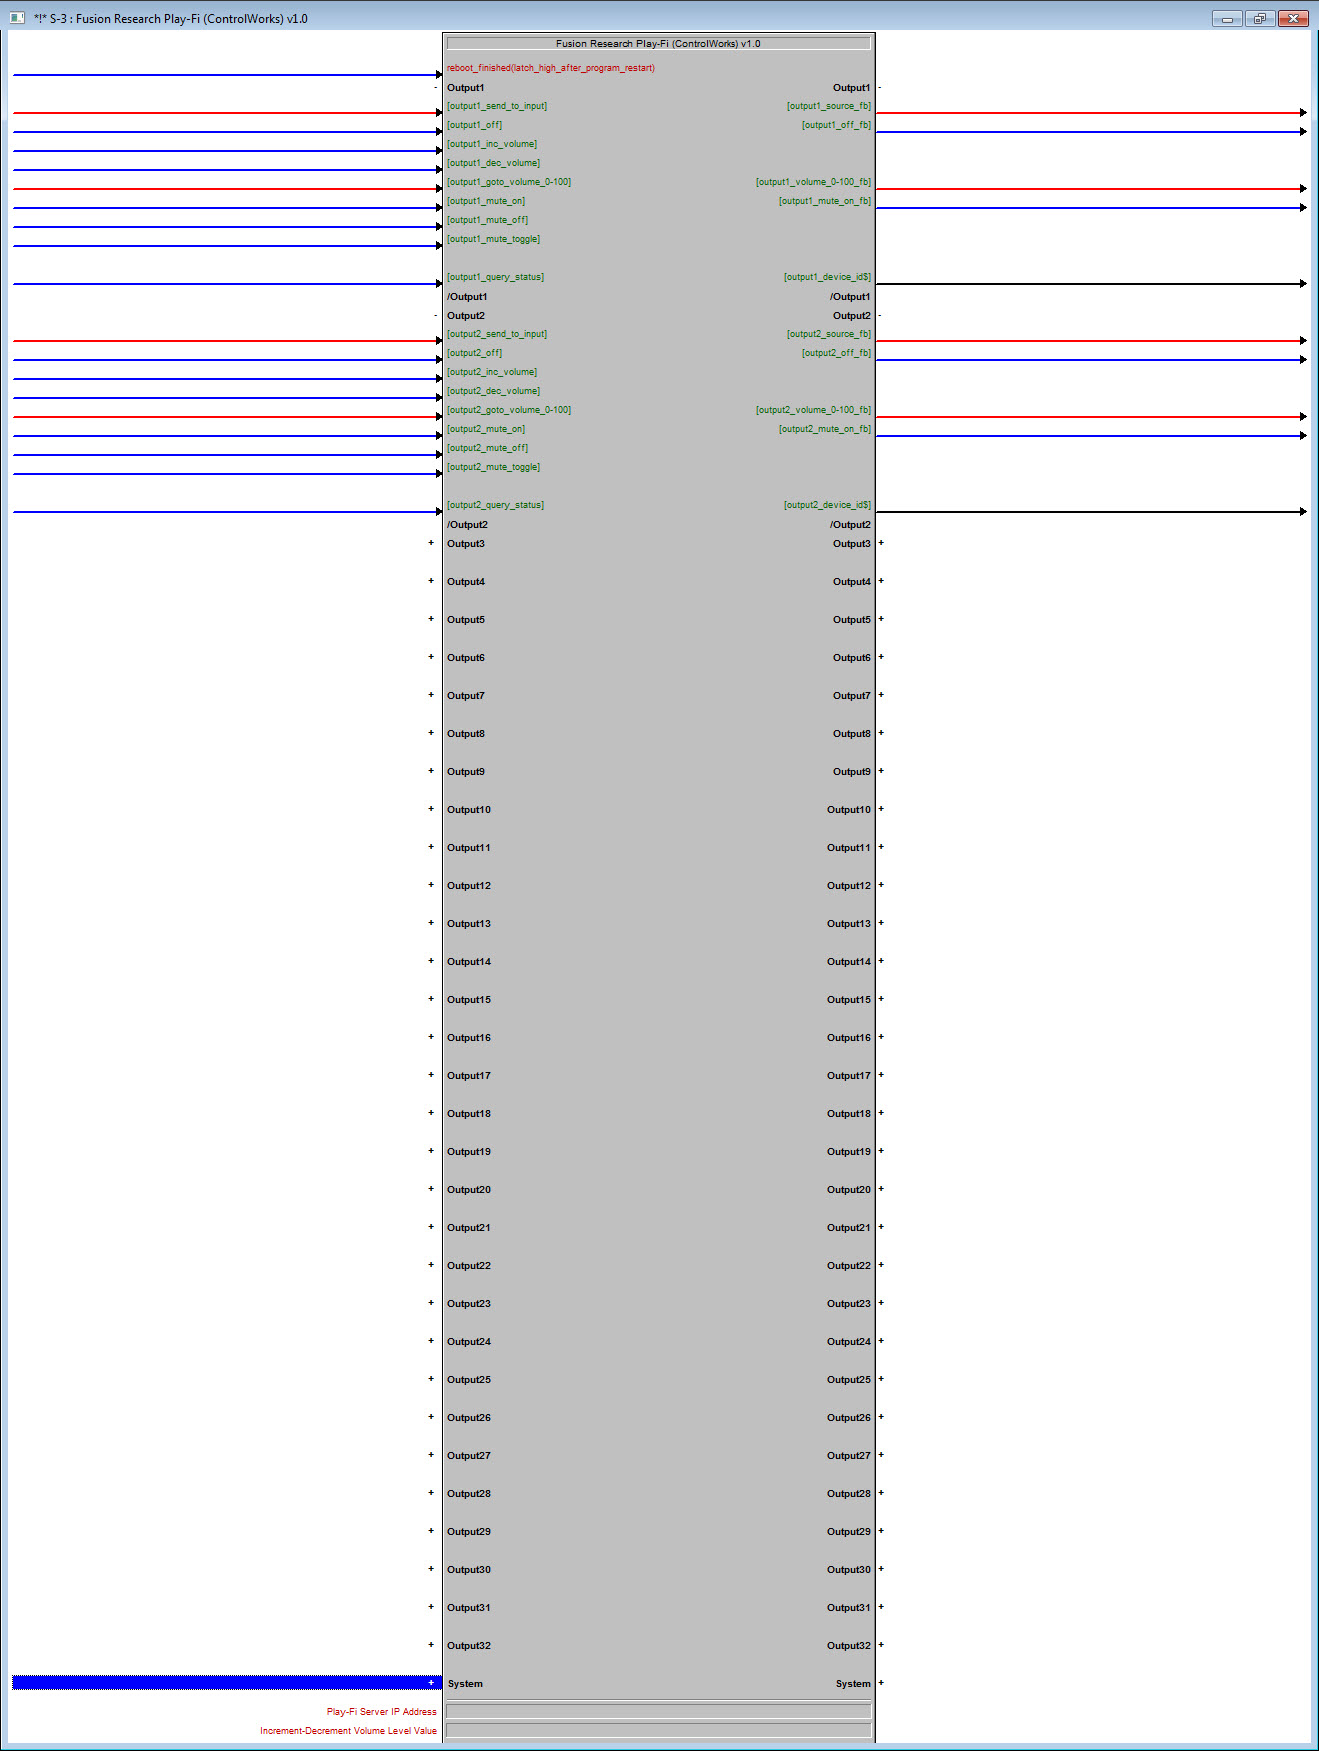
Task: Click the [output2_query_status] input label
Action: click(495, 505)
